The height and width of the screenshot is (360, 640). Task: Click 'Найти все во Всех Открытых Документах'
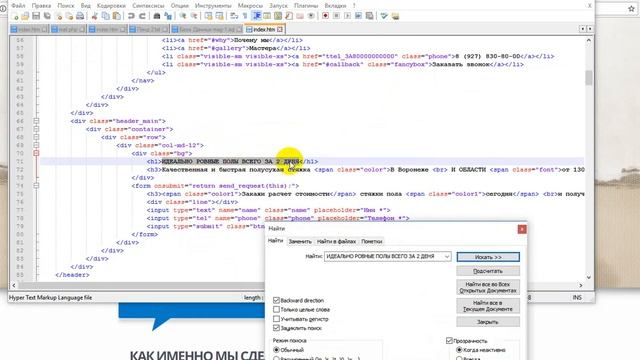click(x=488, y=287)
